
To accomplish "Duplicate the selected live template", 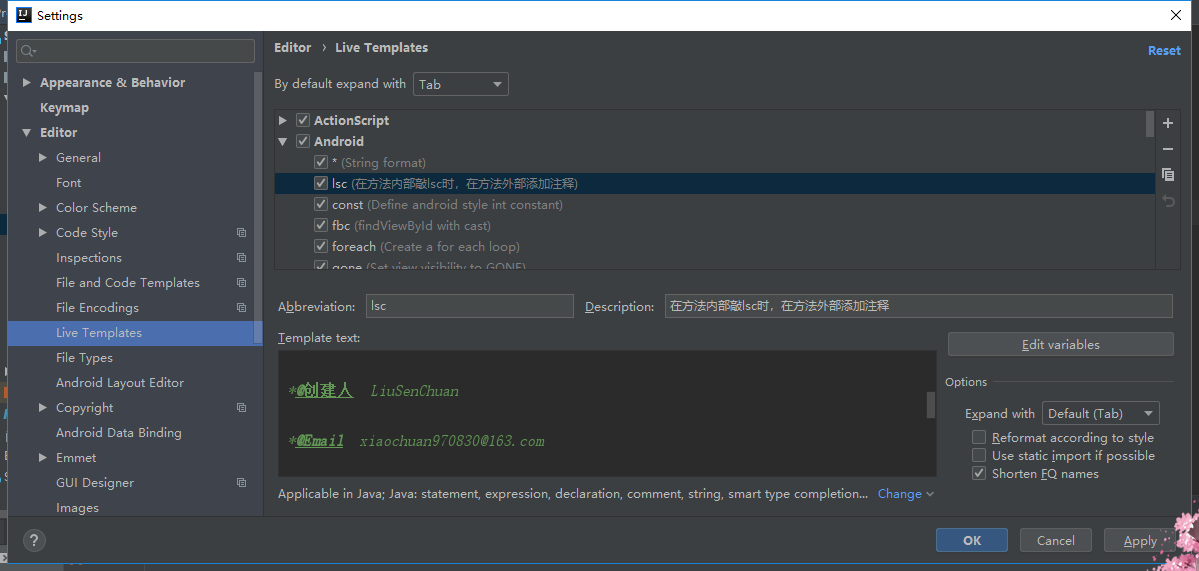I will (x=1168, y=175).
